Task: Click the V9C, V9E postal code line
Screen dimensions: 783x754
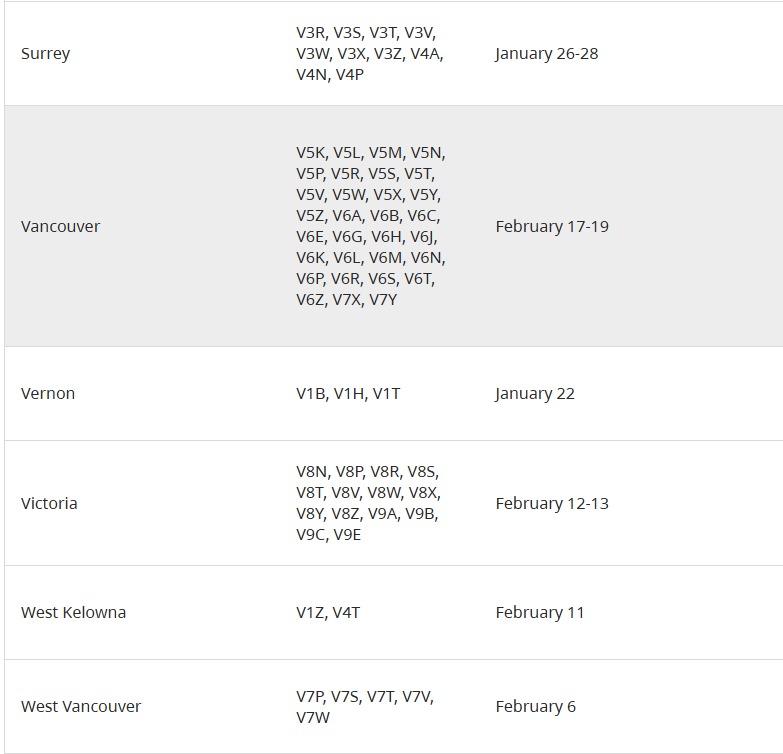Action: (x=328, y=535)
